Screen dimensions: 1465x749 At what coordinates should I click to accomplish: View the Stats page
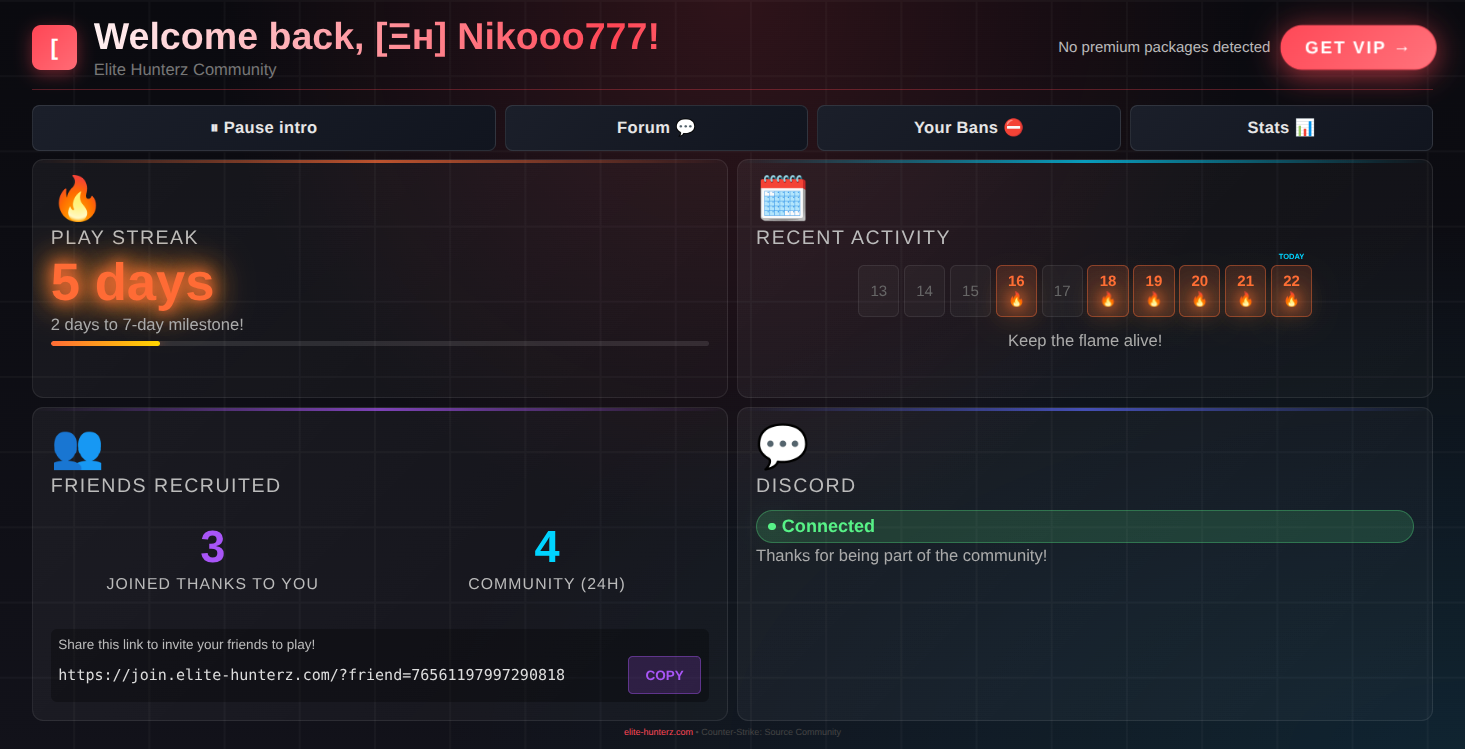[x=1281, y=128]
